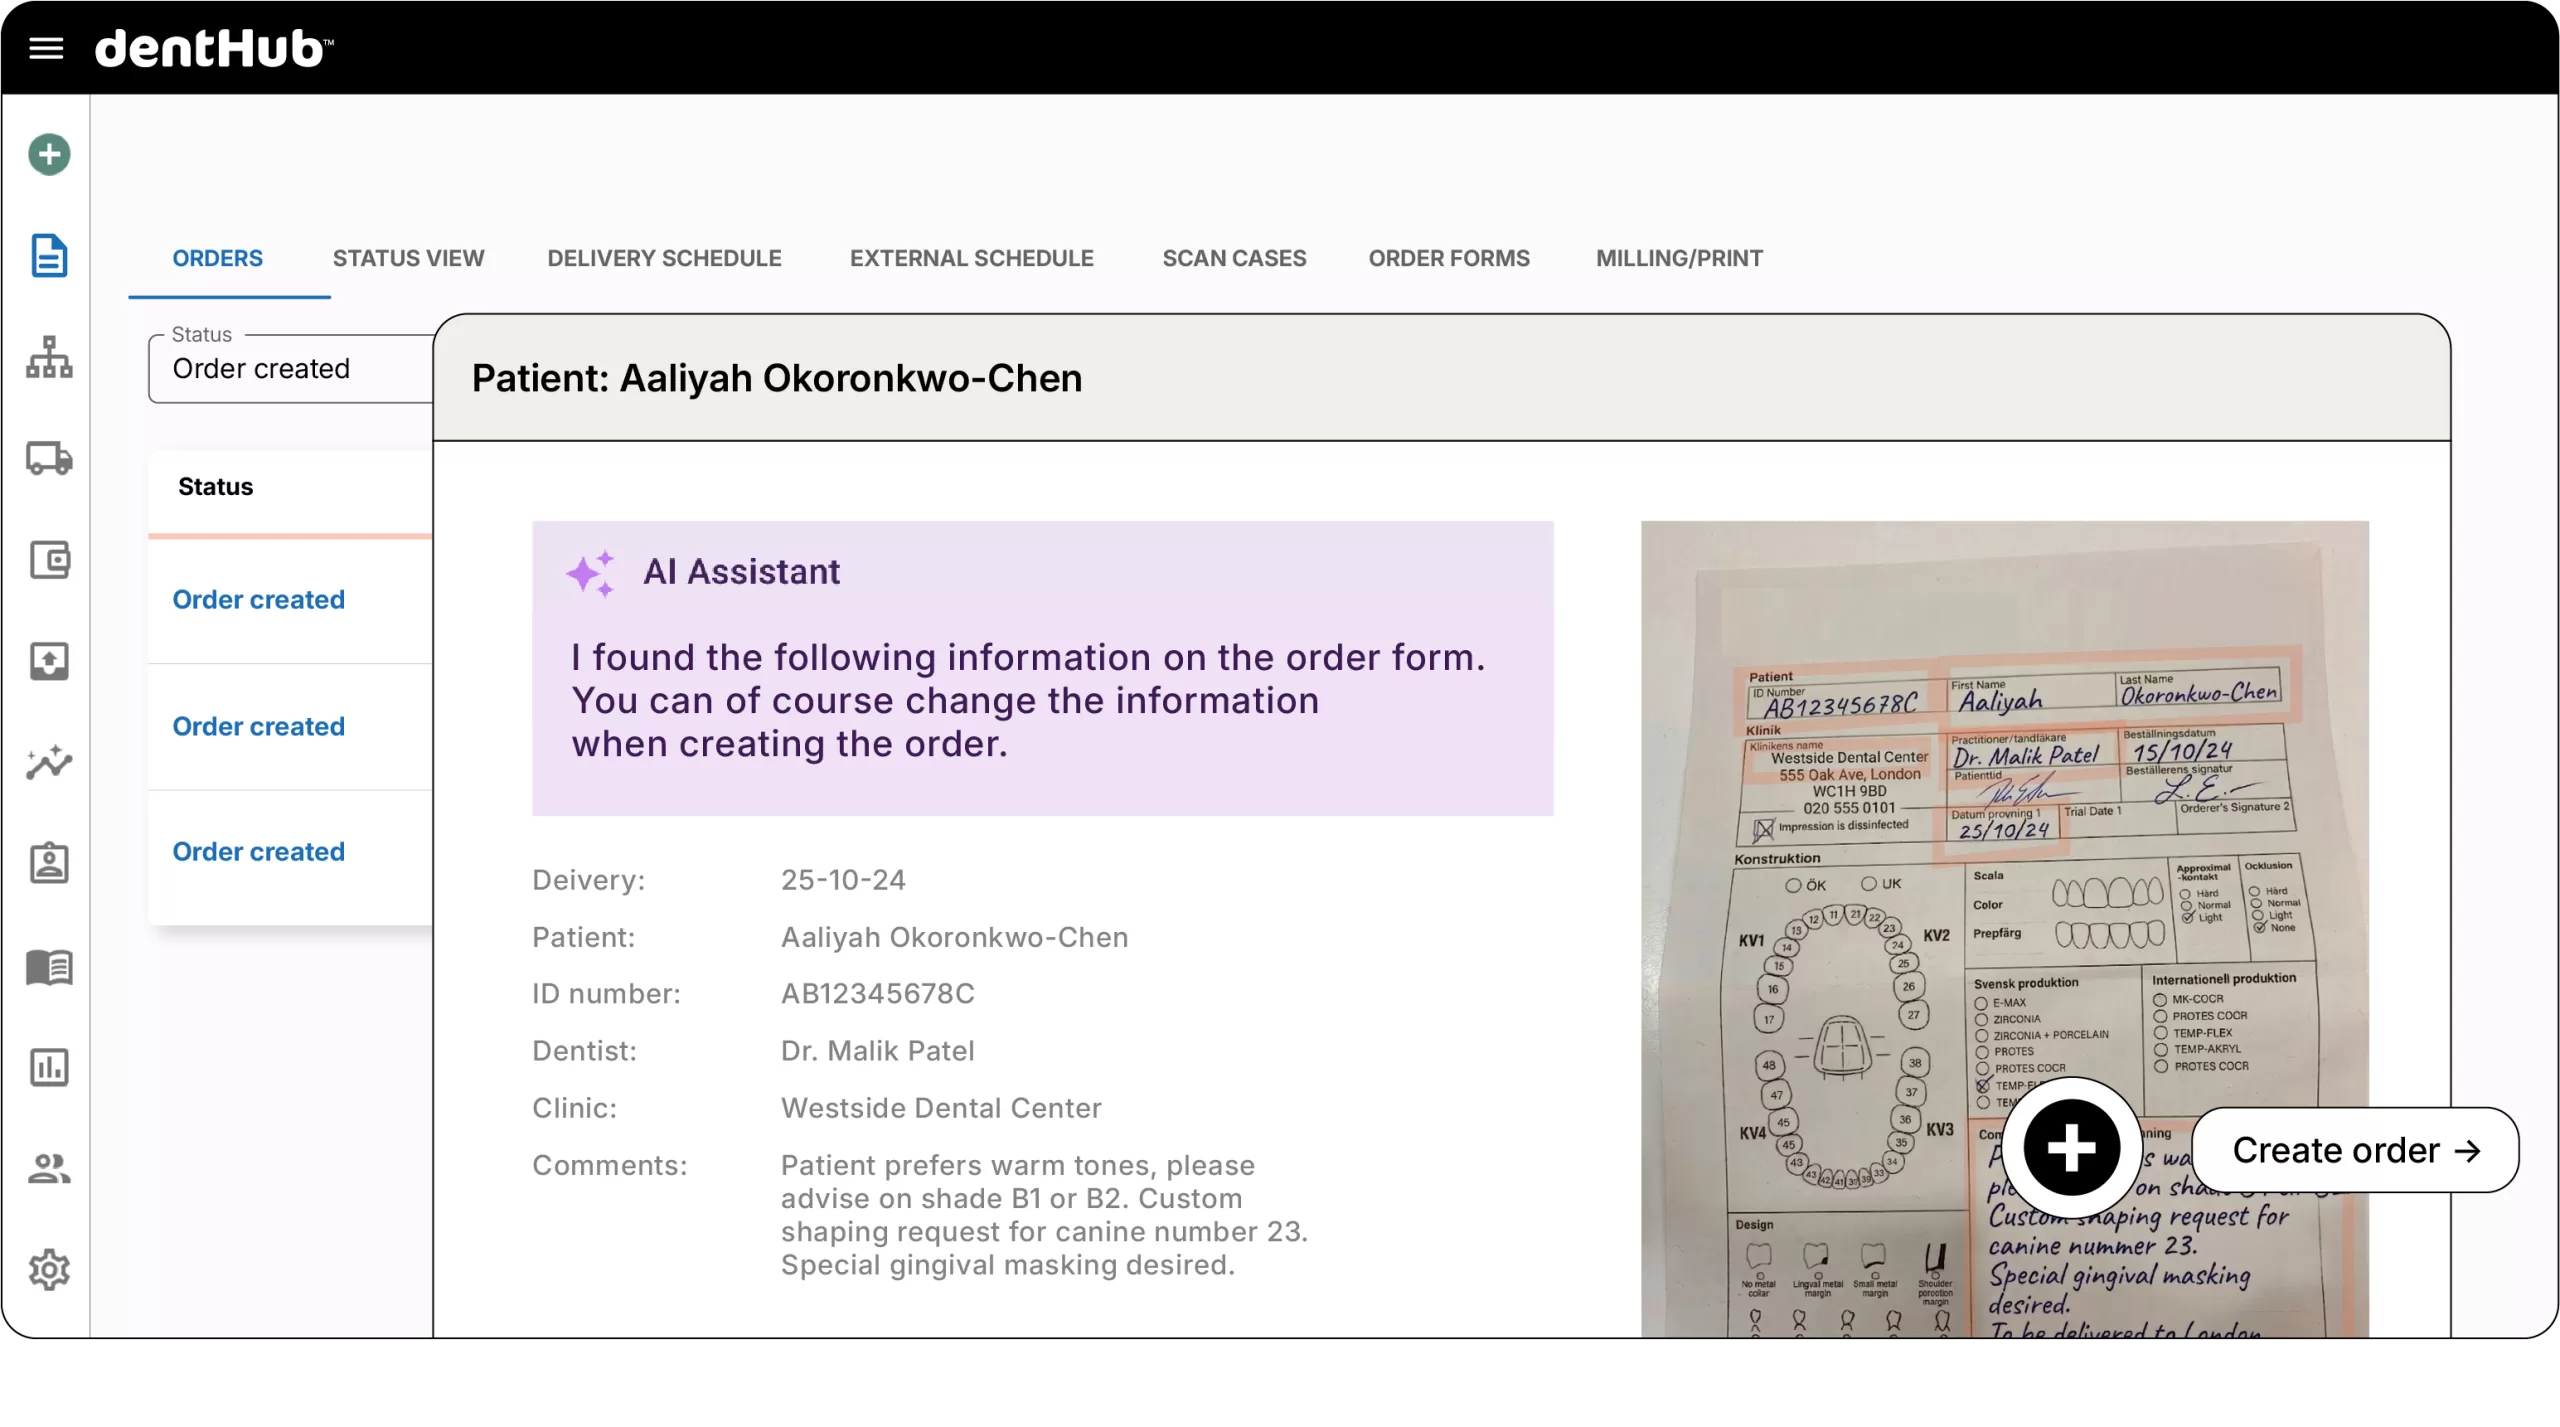Viewport: 2560px width, 1427px height.
Task: Open the hierarchy organization icon
Action: [x=49, y=357]
